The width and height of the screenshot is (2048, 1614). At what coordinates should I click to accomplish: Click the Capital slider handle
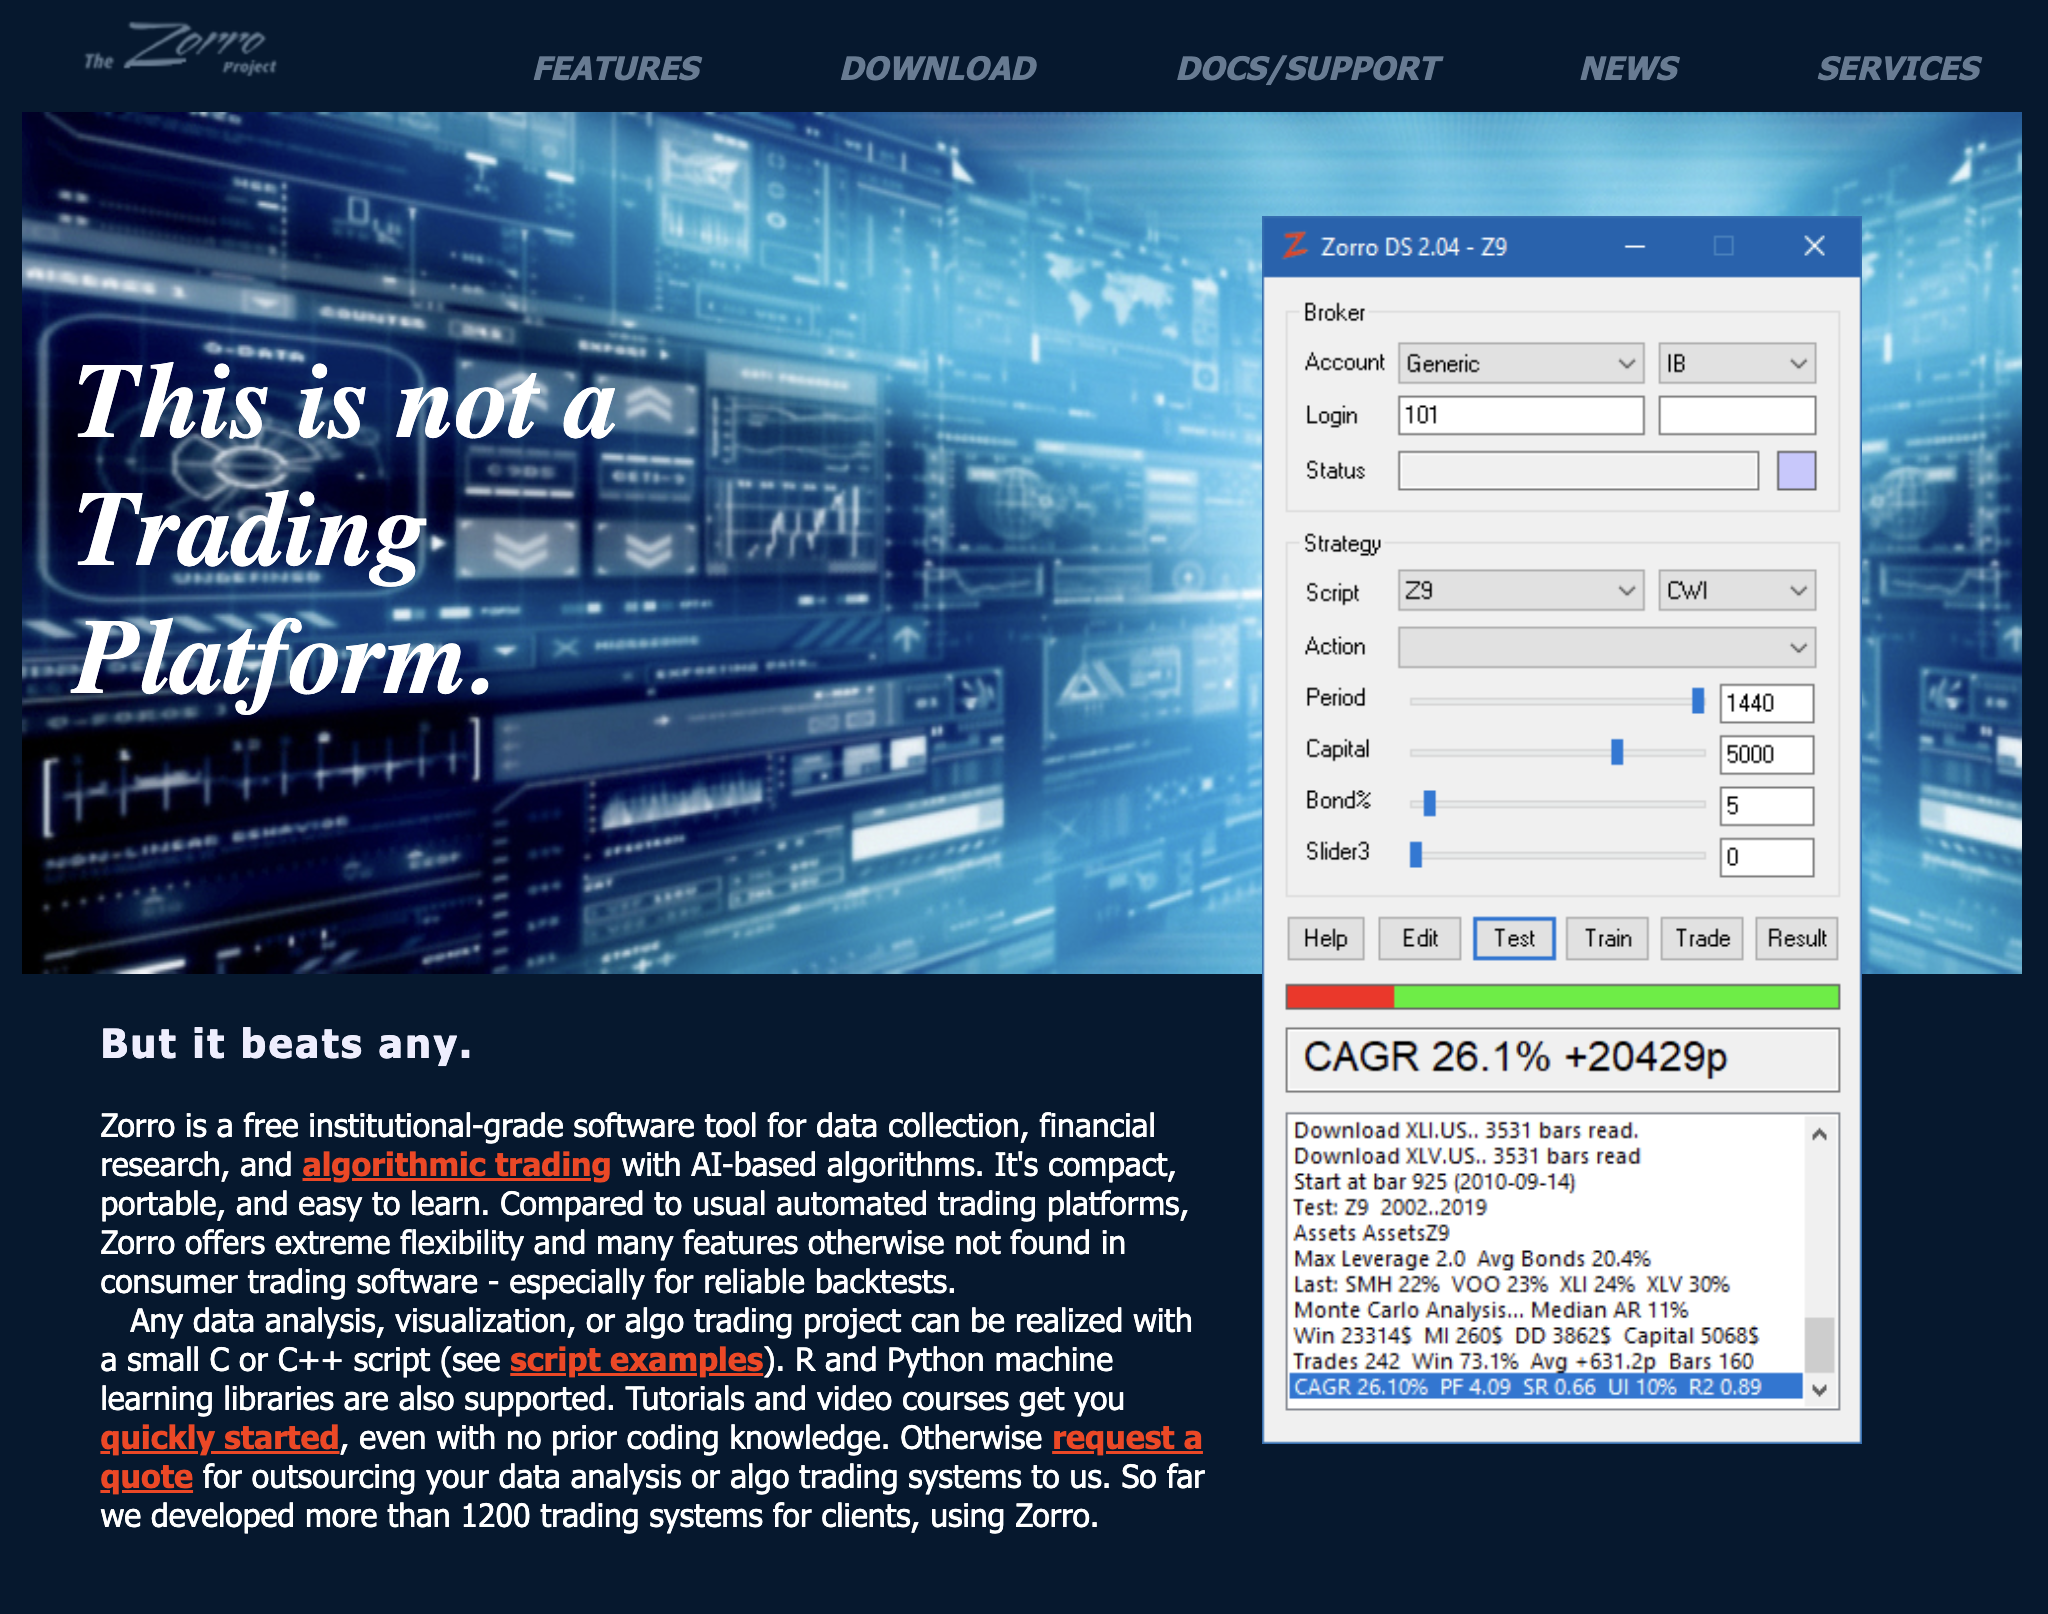(x=1617, y=752)
